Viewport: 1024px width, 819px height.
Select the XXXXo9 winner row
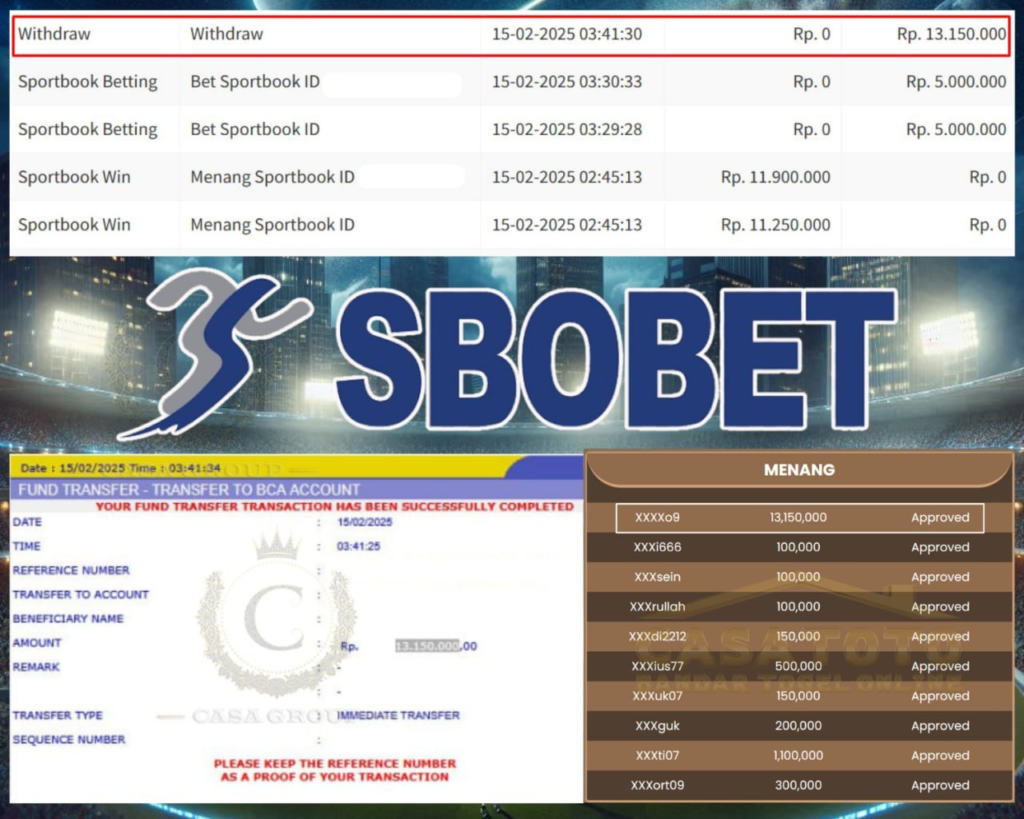tap(798, 518)
